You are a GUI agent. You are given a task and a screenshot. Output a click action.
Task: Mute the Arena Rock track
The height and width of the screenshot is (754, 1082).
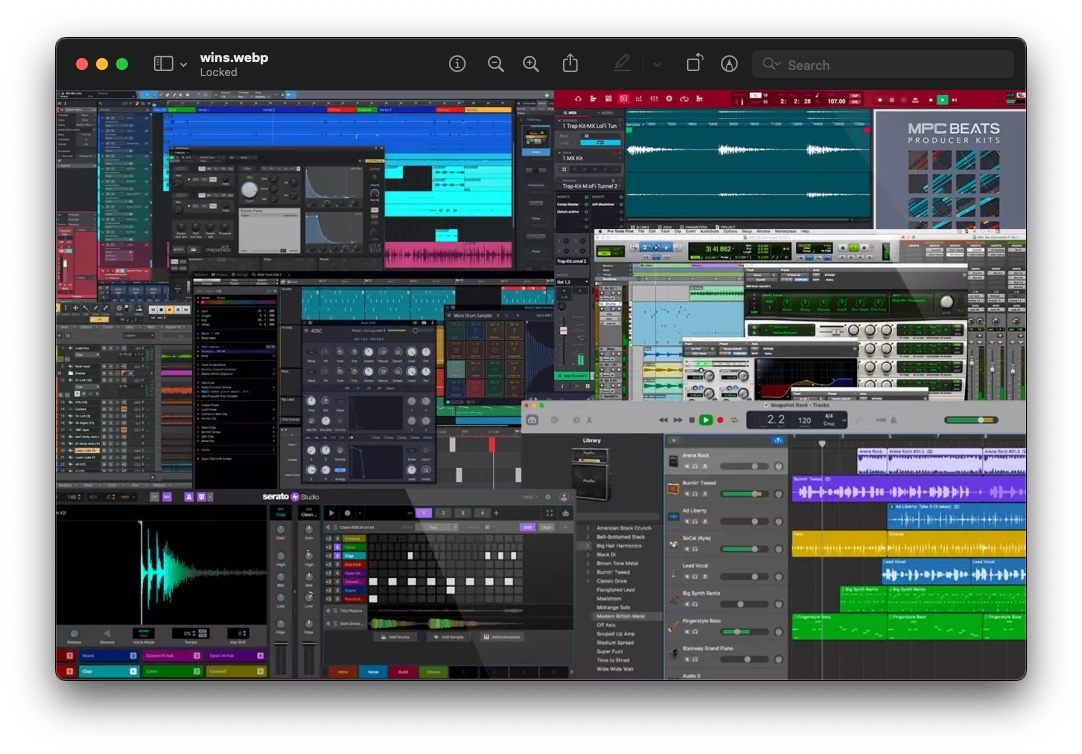pyautogui.click(x=687, y=467)
